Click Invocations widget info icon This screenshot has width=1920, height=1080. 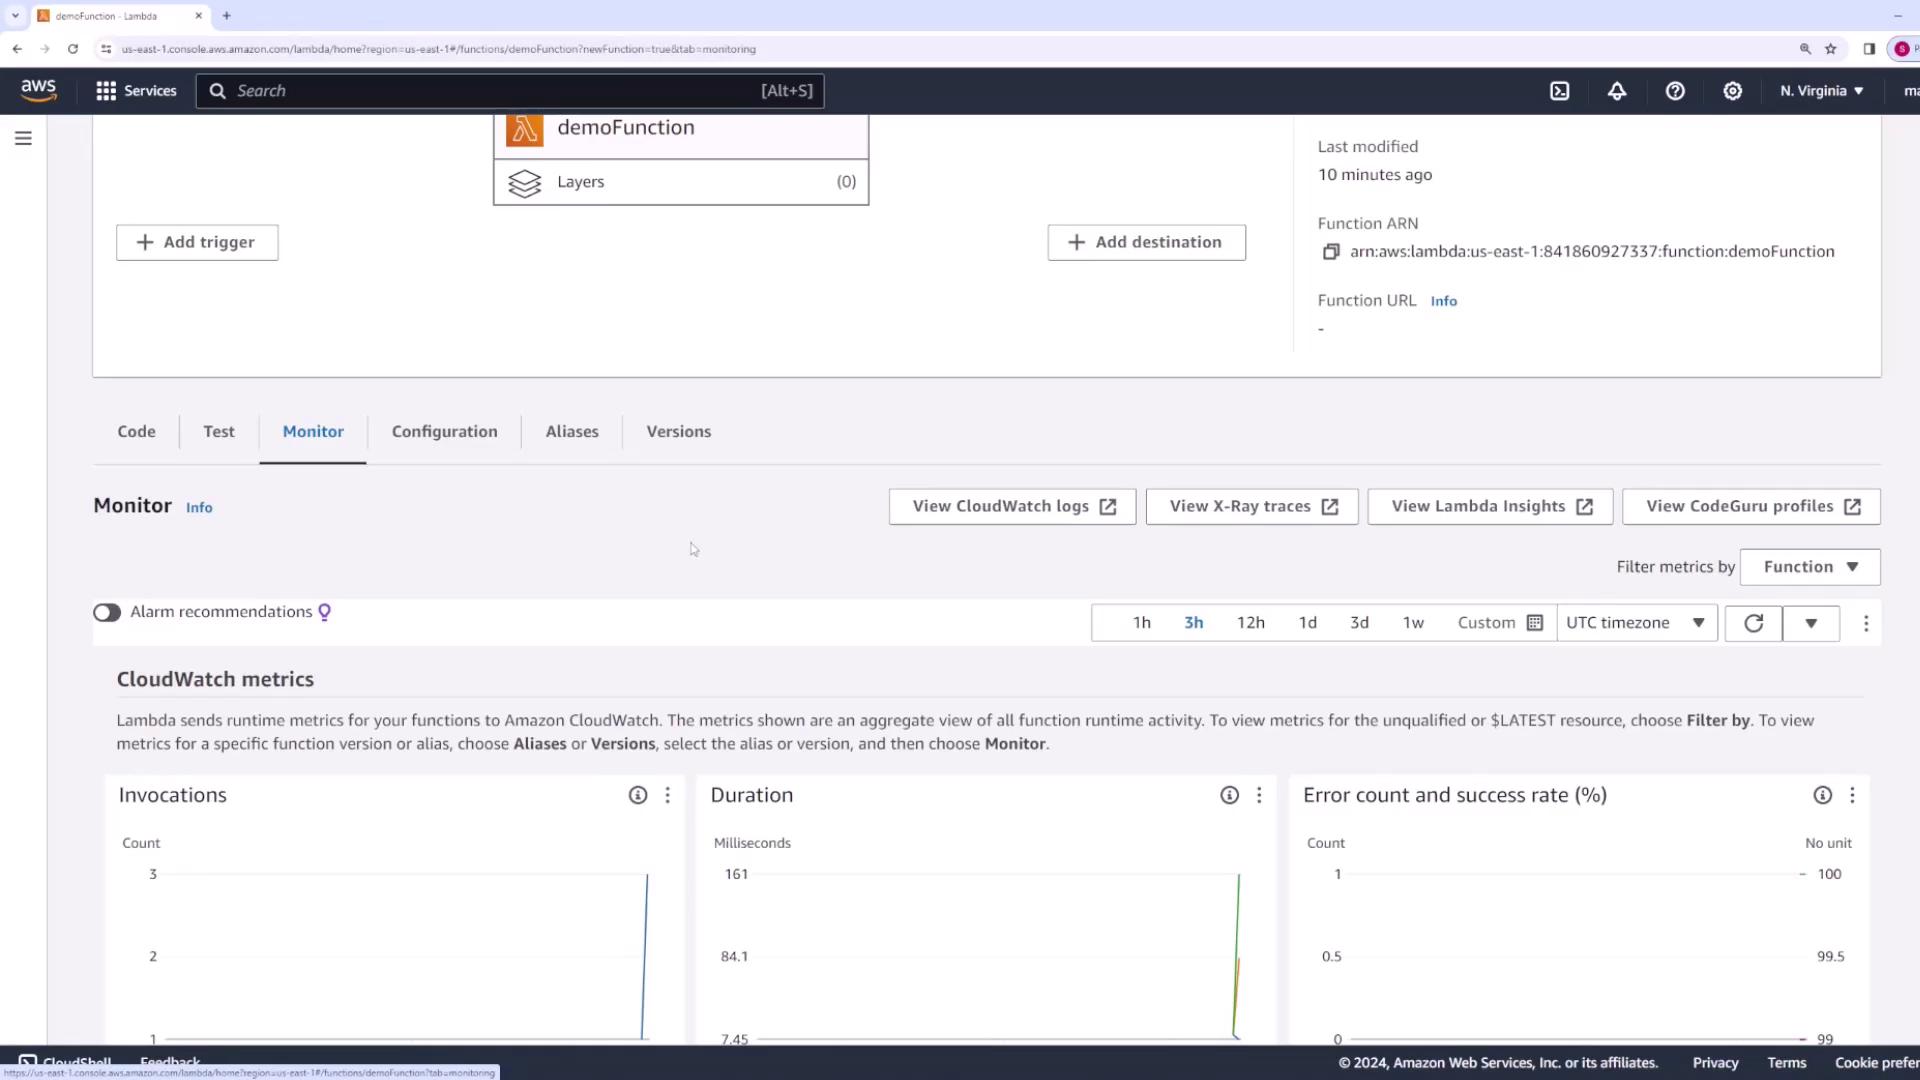[x=637, y=795]
